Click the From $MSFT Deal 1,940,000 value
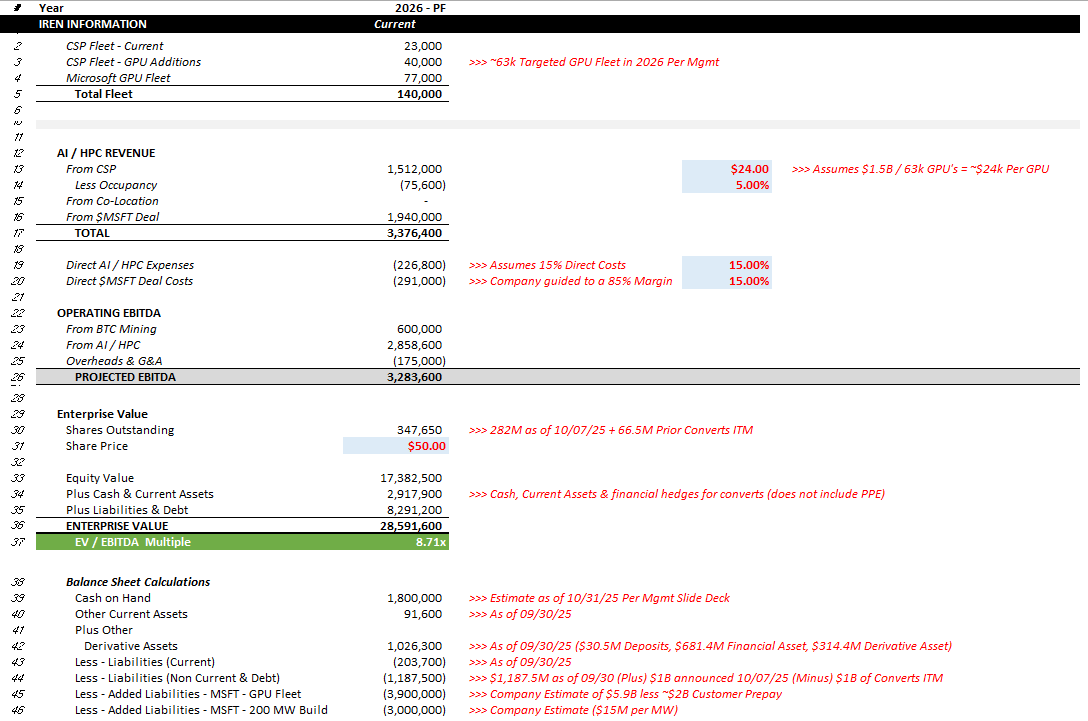This screenshot has height=721, width=1088. pyautogui.click(x=414, y=217)
